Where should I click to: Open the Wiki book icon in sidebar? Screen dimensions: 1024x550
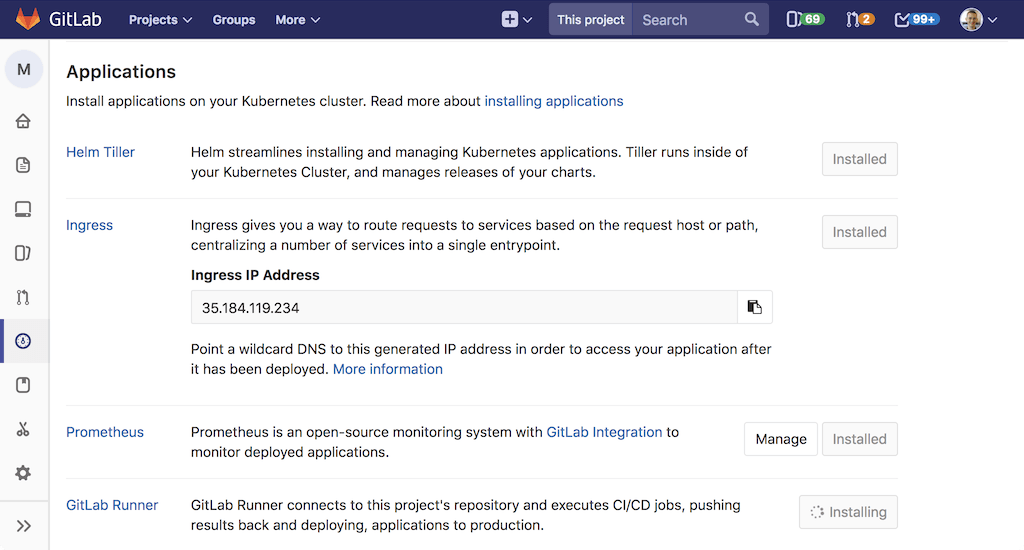coord(23,385)
